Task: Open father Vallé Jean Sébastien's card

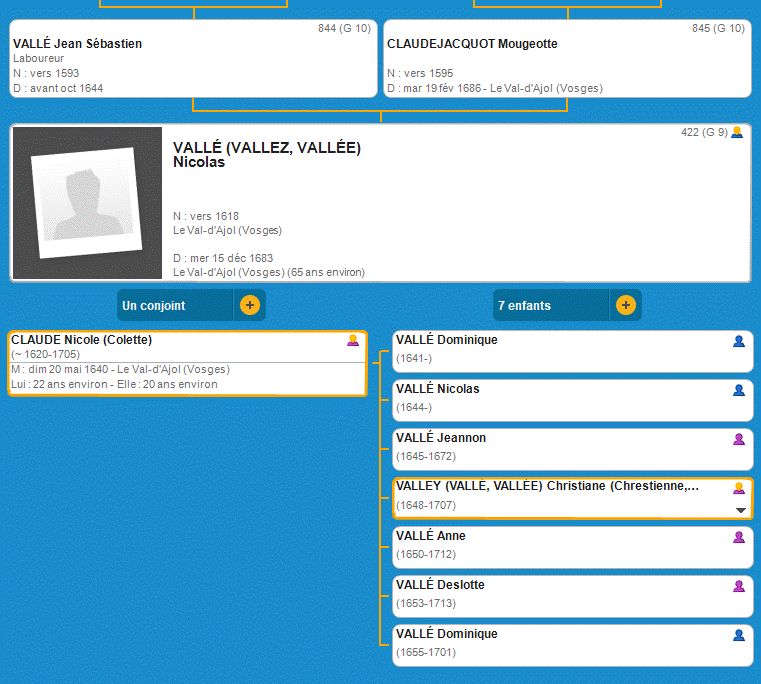Action: 78,44
